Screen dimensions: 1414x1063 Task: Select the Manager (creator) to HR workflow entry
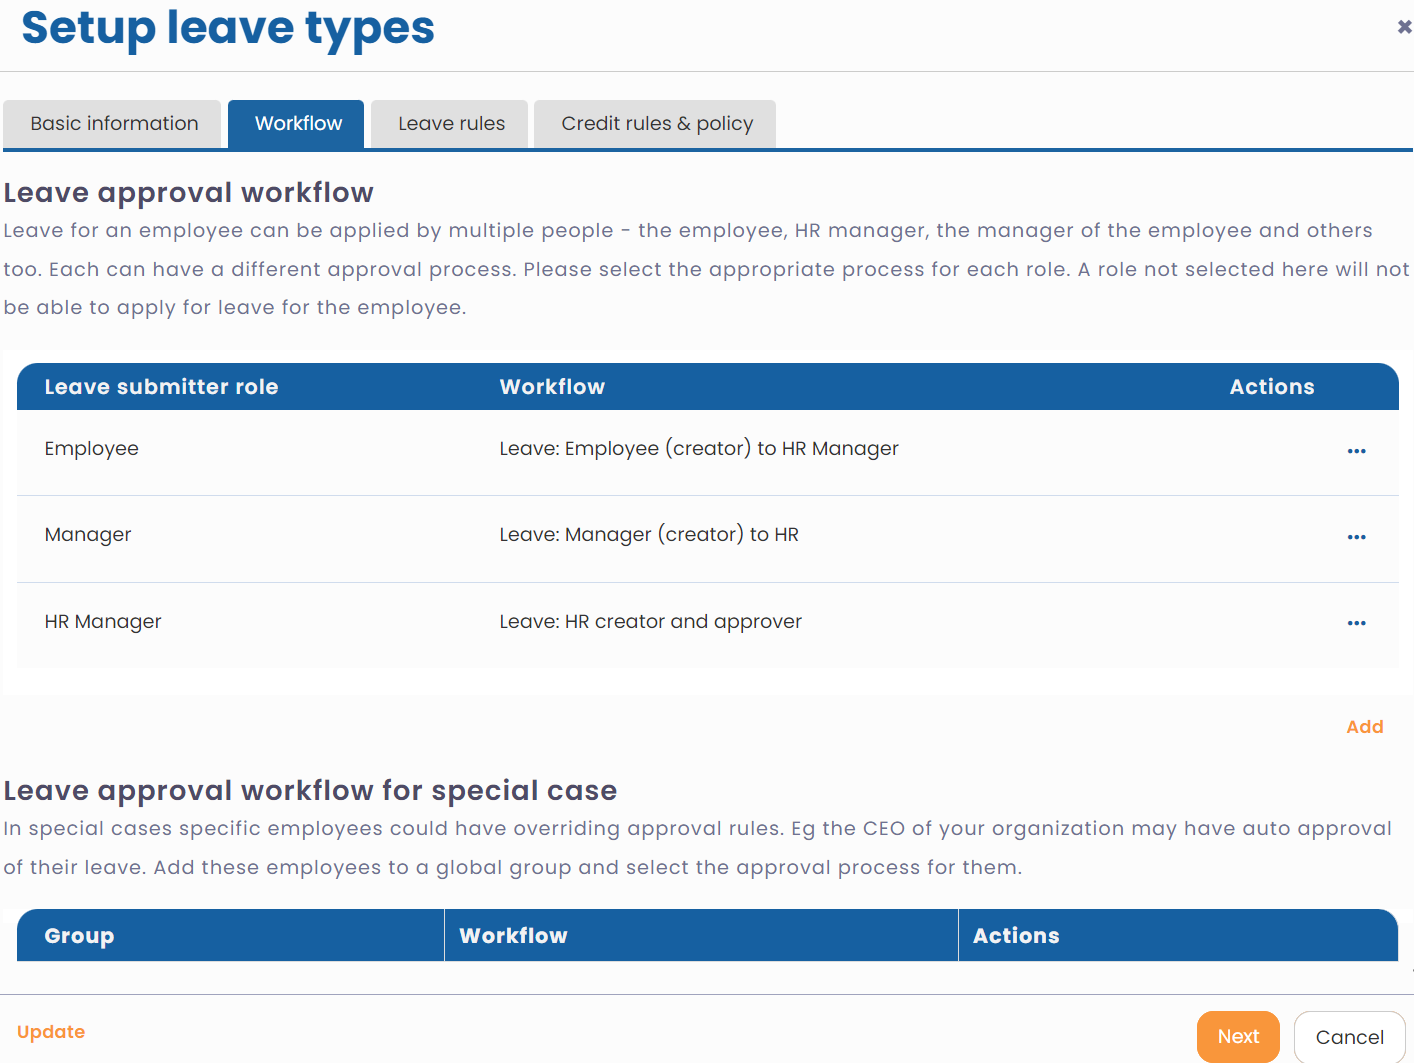pyautogui.click(x=649, y=535)
